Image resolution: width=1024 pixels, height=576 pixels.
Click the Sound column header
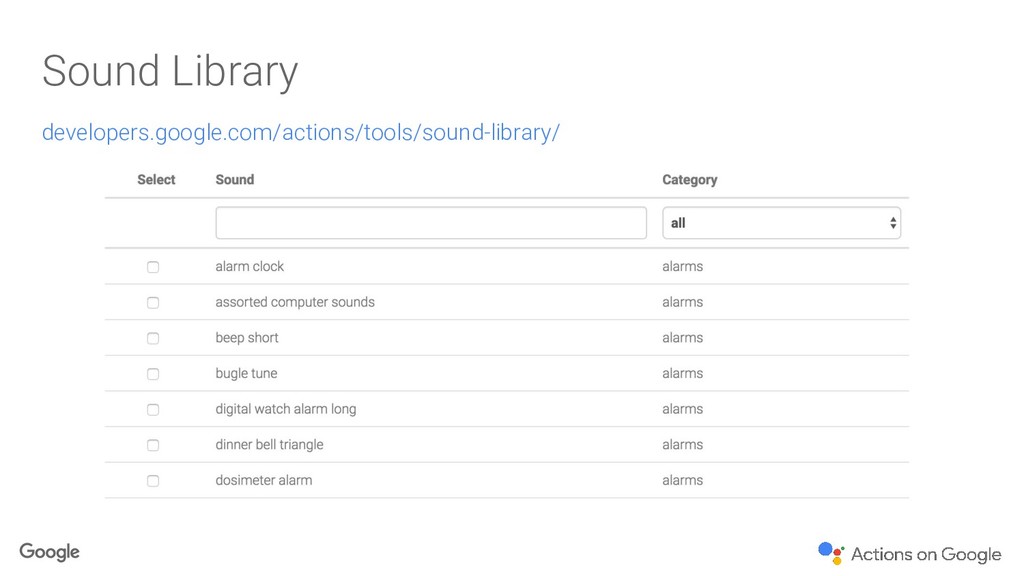tap(235, 180)
